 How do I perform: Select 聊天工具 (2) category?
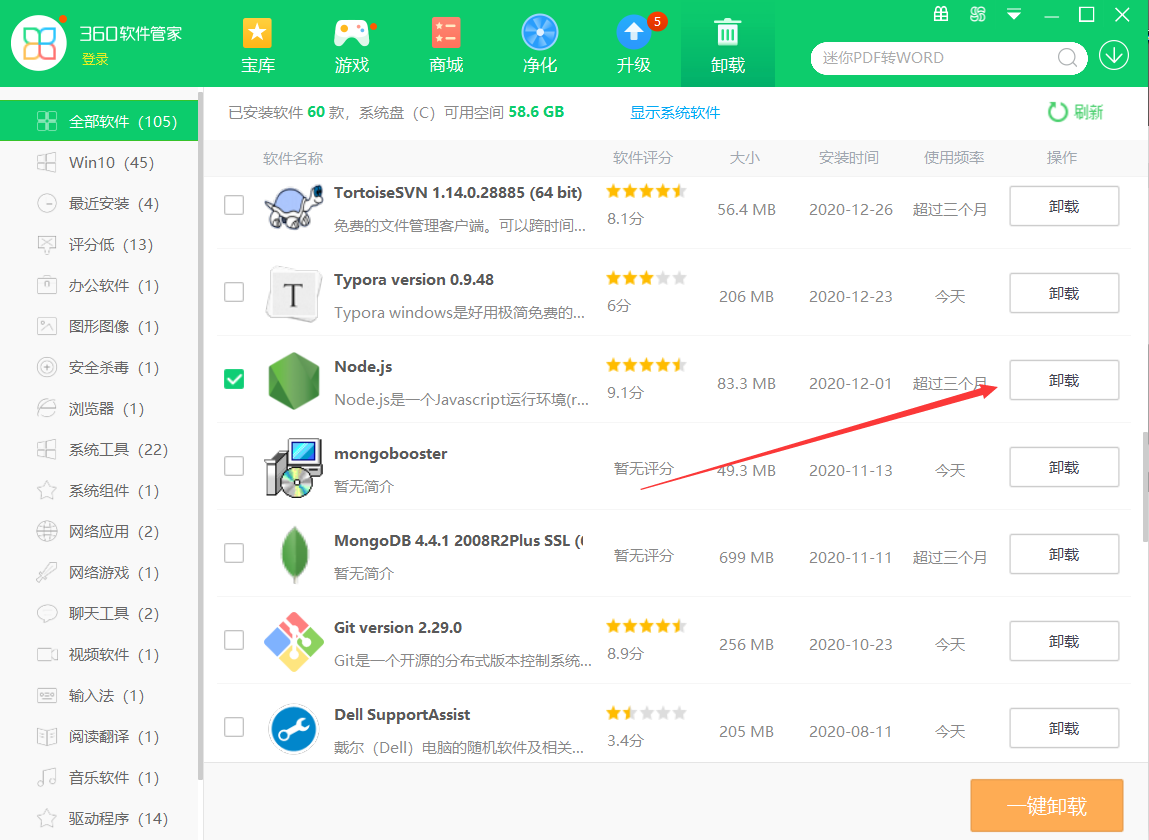click(x=99, y=614)
